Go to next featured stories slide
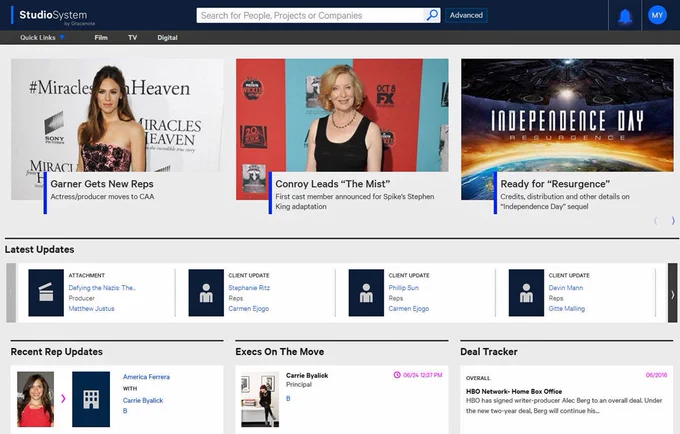680x434 pixels. click(x=673, y=221)
